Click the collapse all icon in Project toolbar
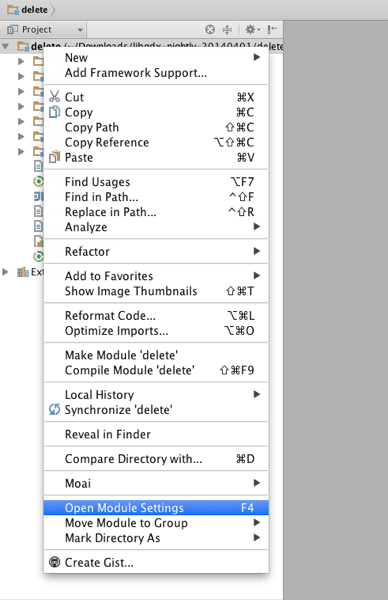This screenshot has width=388, height=600. coord(227,29)
